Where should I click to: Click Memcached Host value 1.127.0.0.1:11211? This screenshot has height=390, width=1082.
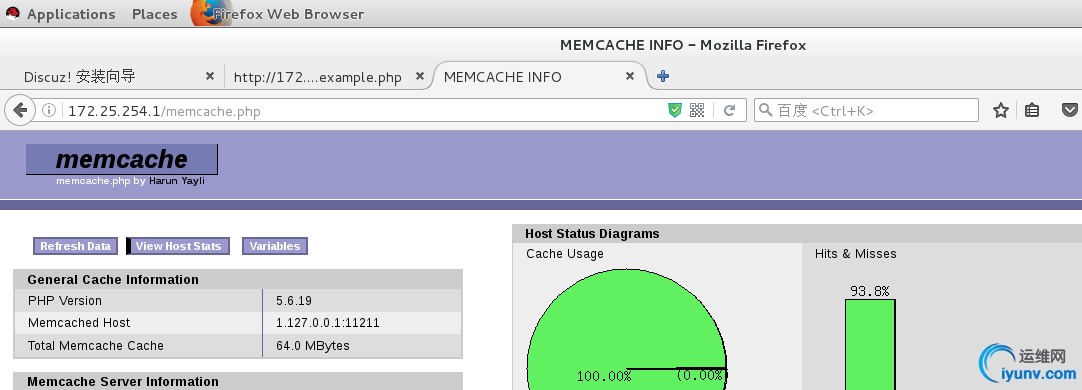point(328,323)
